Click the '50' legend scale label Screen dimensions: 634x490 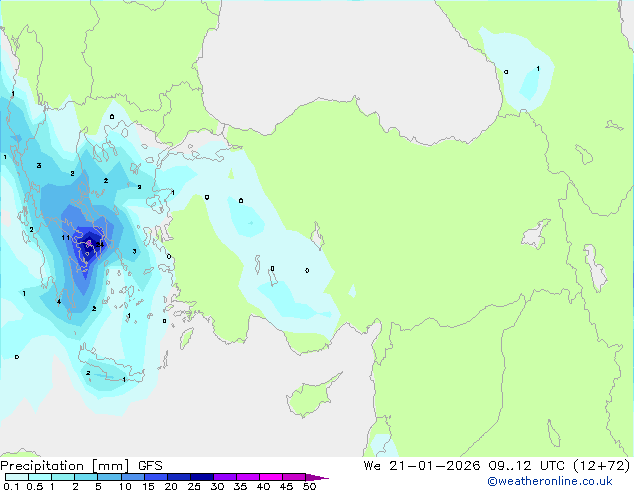[x=309, y=486]
